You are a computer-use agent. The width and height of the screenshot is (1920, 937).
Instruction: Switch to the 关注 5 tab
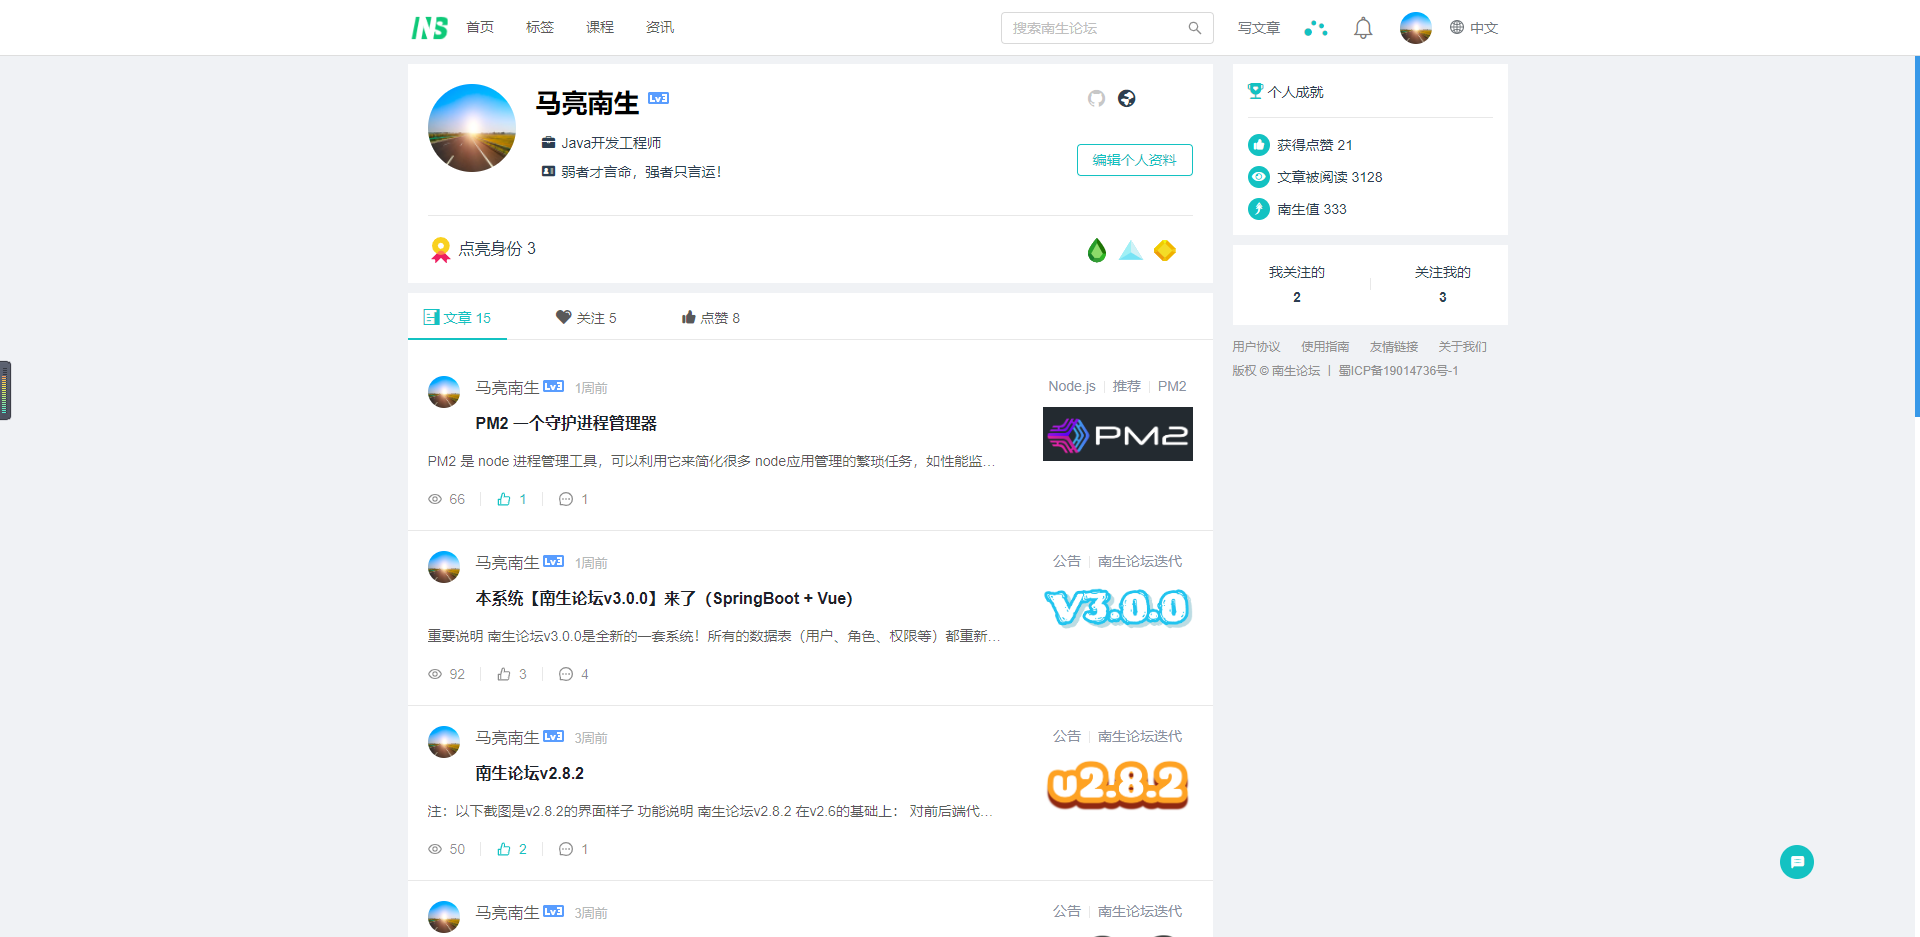point(586,317)
